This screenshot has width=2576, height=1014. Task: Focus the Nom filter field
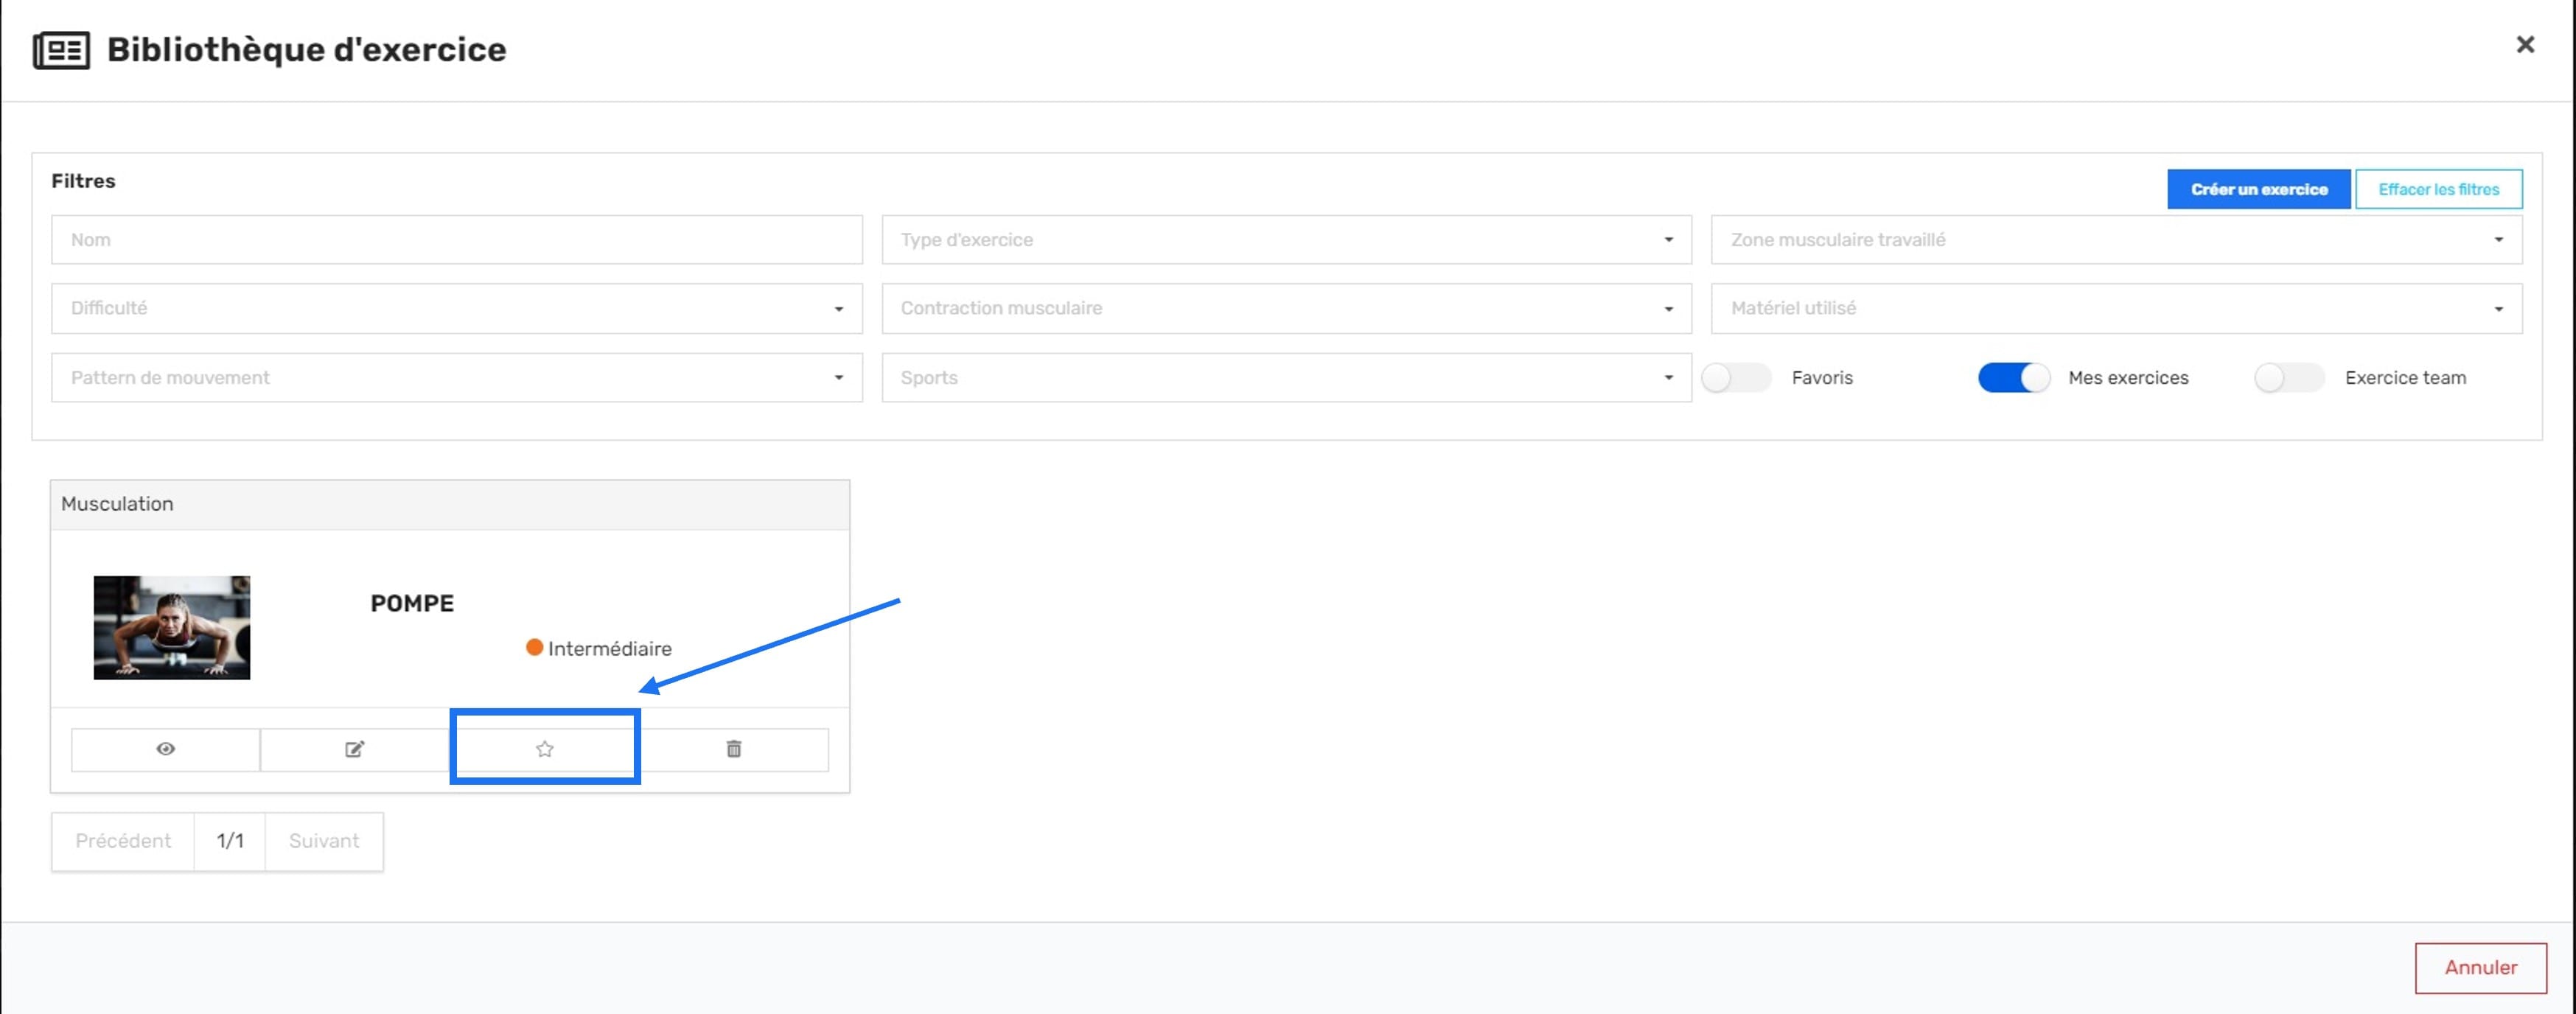457,240
